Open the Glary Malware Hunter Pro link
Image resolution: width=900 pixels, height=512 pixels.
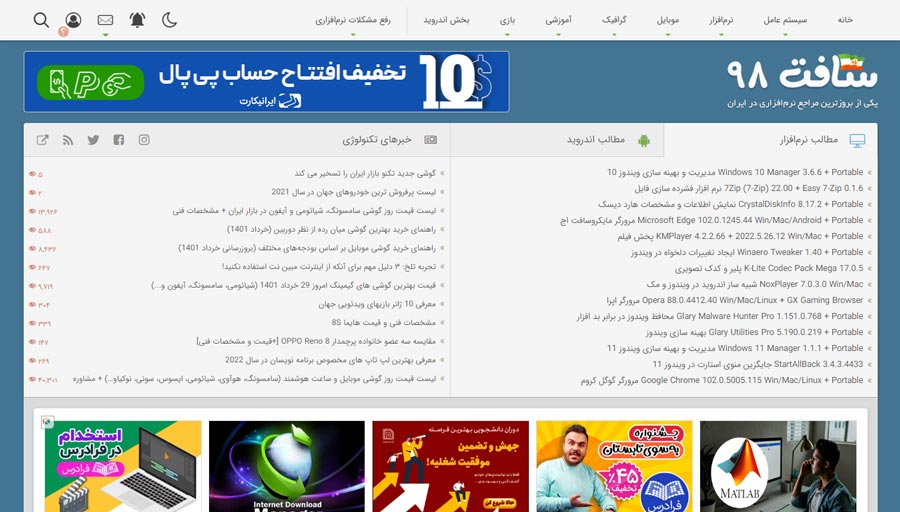(x=720, y=316)
